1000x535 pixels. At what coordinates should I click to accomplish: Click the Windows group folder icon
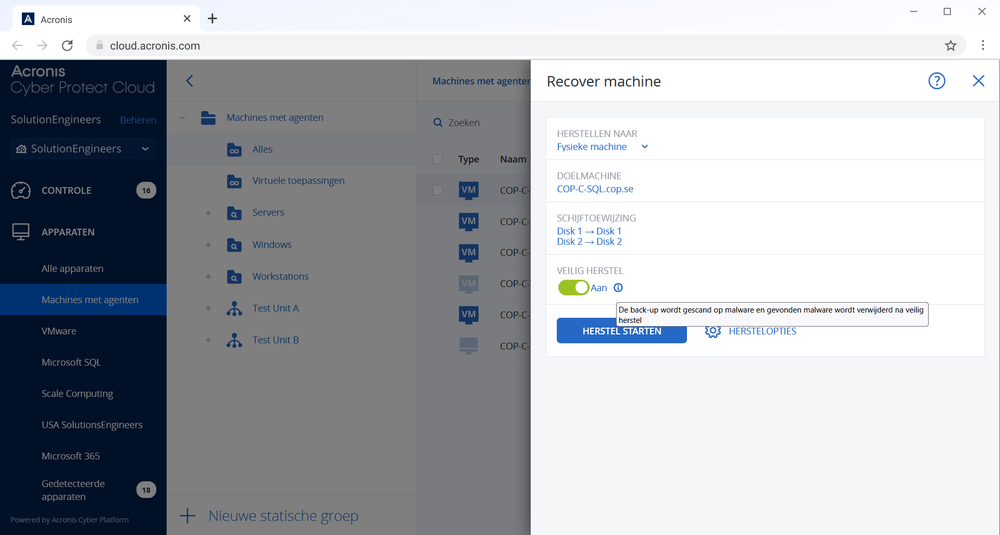234,245
